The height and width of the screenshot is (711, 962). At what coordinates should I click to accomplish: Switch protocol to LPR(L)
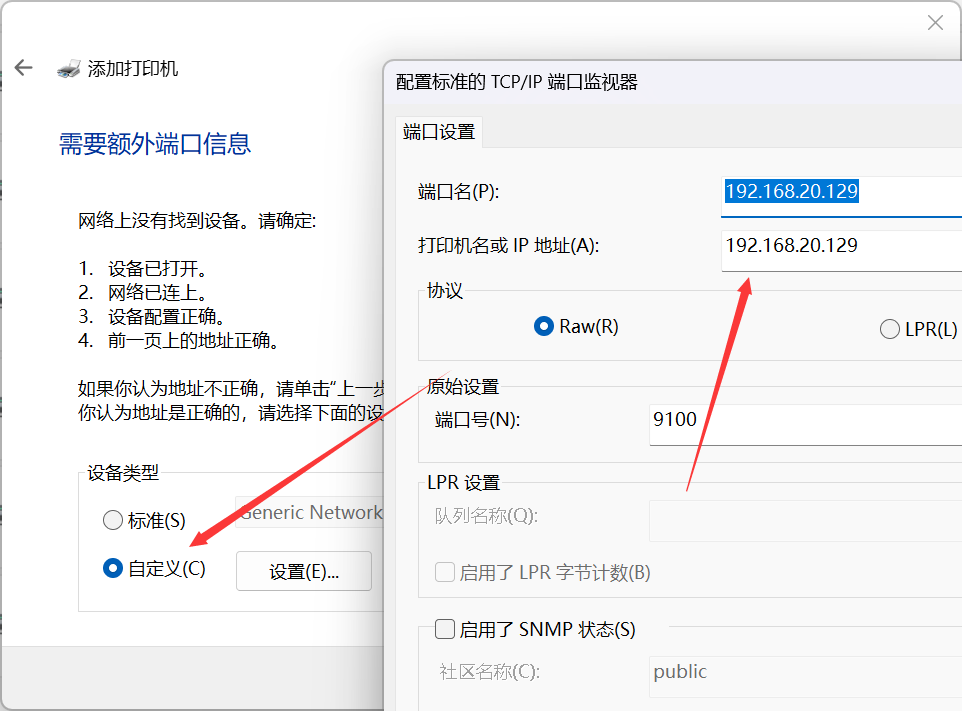(x=890, y=328)
